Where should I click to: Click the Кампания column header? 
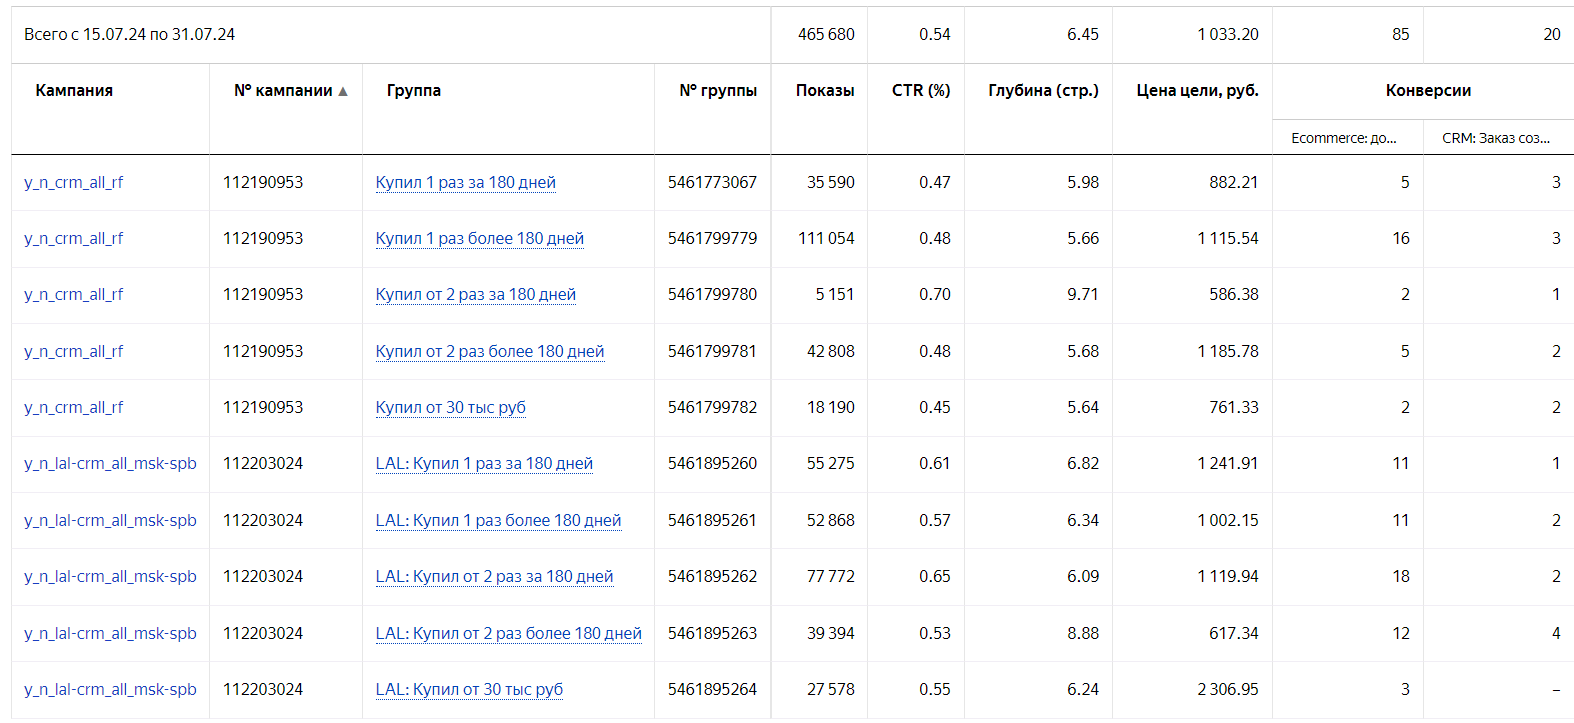[74, 90]
